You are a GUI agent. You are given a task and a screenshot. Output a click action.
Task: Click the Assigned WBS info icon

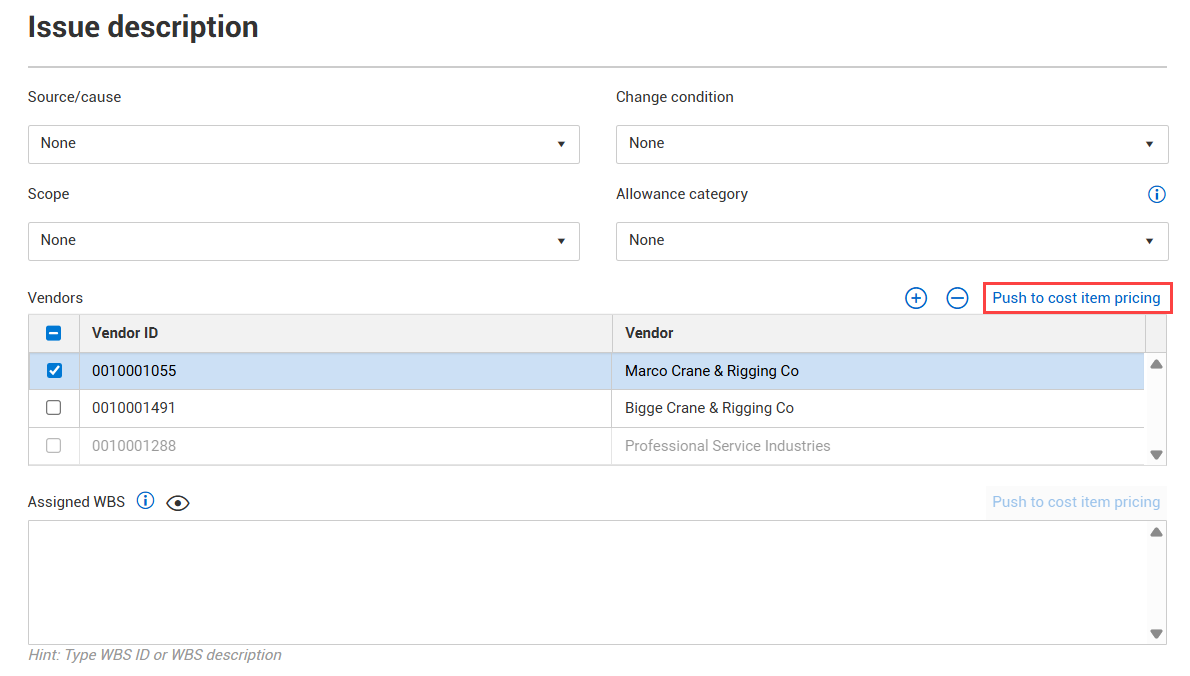[x=146, y=501]
